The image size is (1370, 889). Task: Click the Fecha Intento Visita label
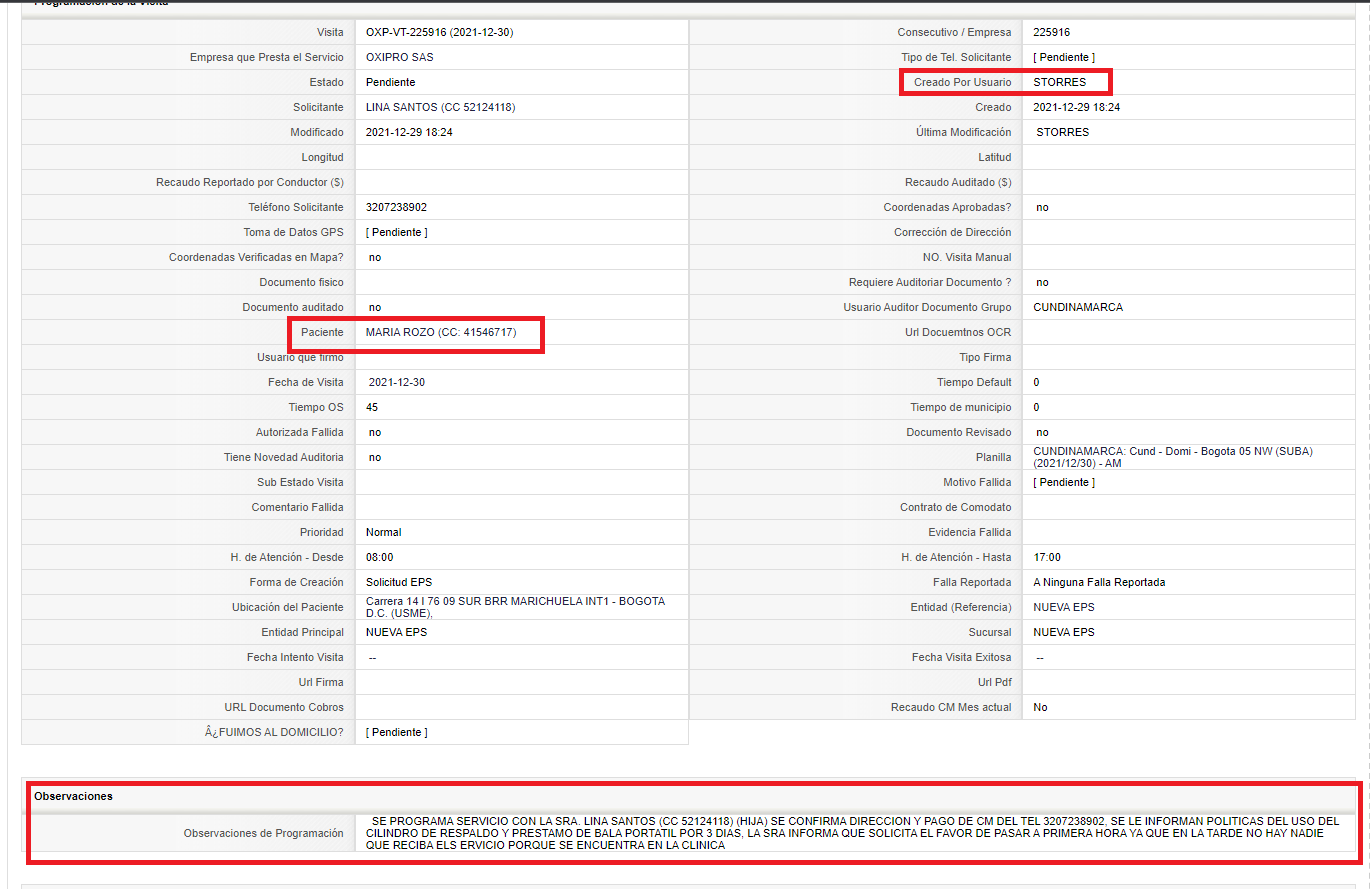(295, 657)
